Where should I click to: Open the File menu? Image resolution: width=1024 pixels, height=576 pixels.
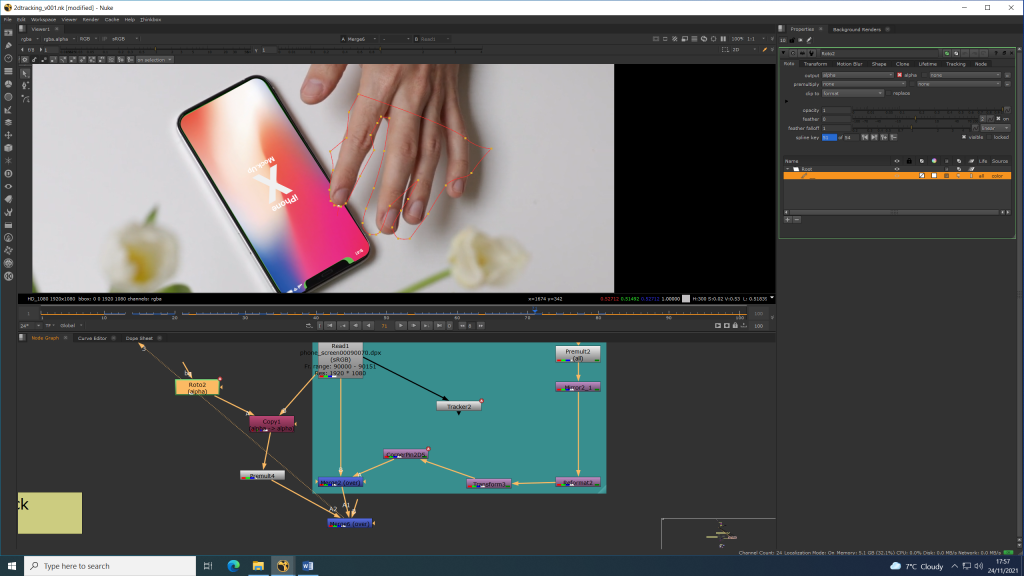coord(8,20)
